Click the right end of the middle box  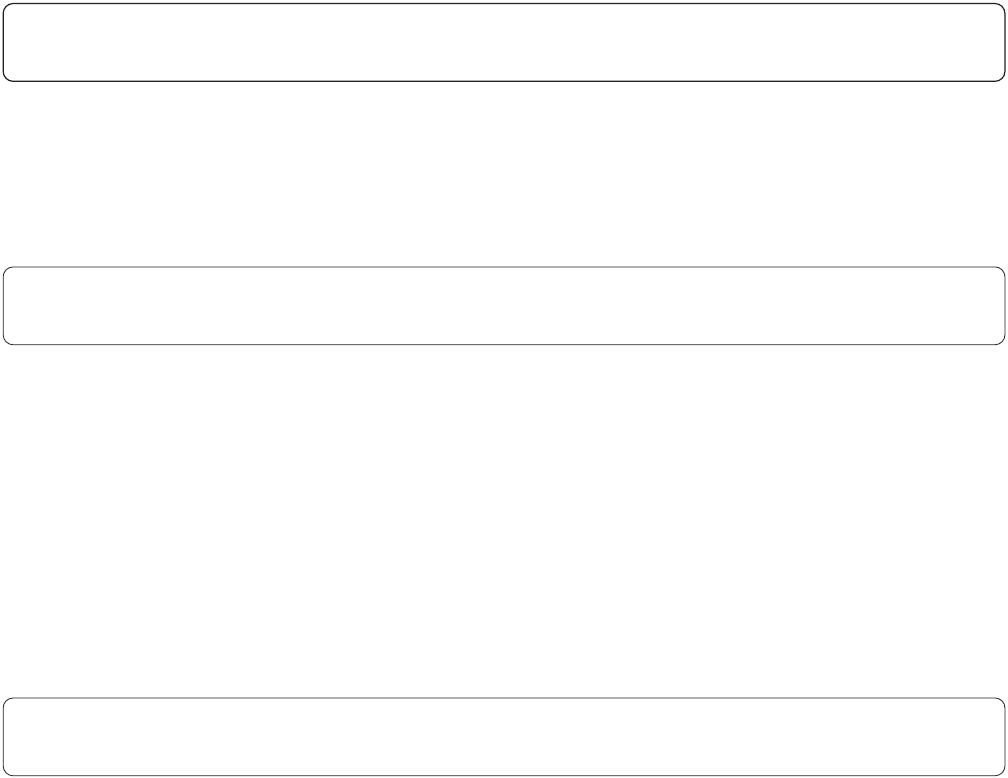[988, 306]
